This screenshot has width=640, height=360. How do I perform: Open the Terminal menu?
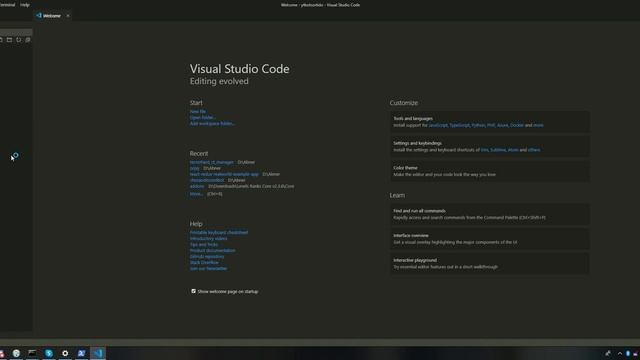coord(7,5)
